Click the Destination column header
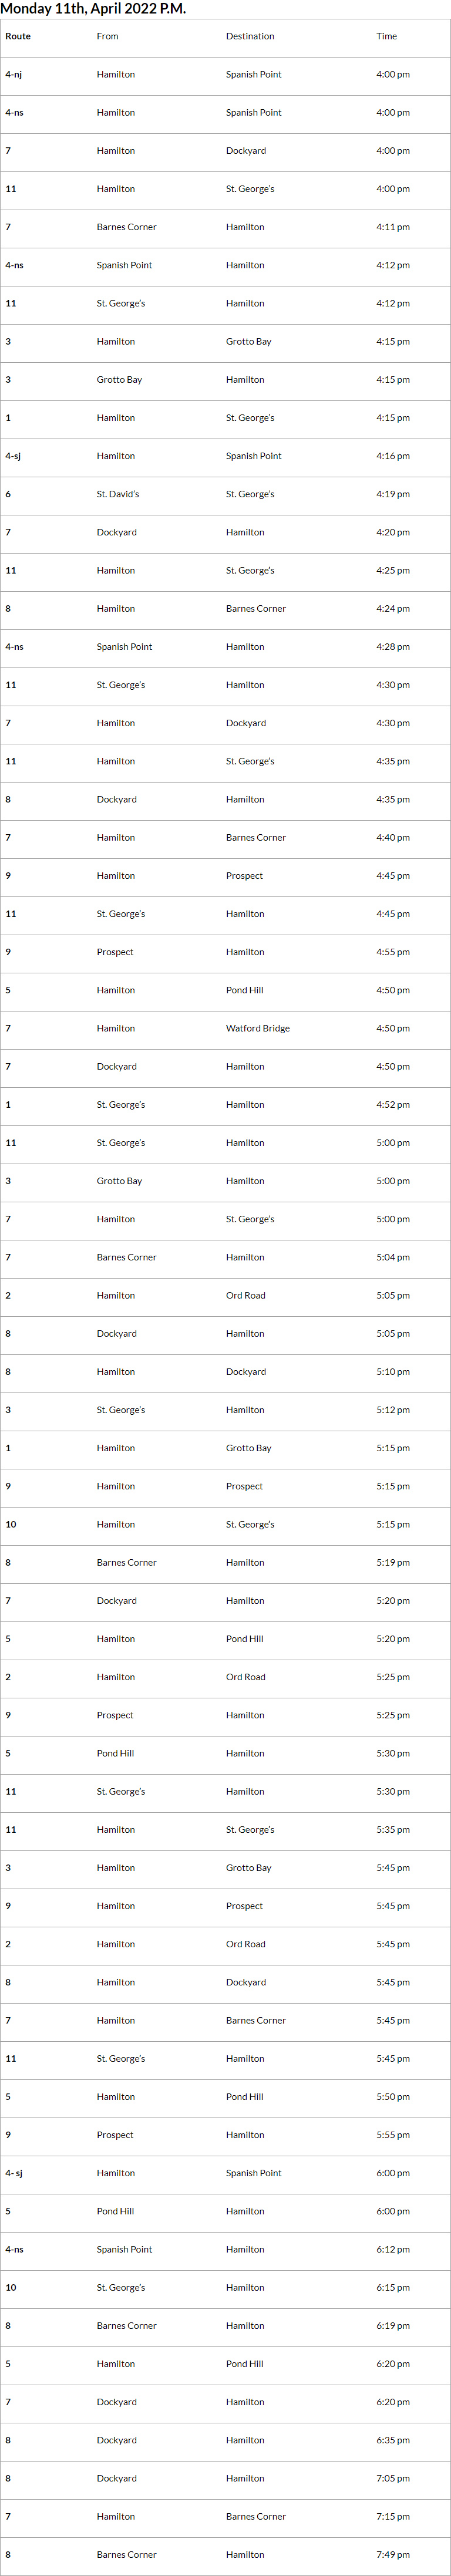The width and height of the screenshot is (451, 2576). [250, 36]
